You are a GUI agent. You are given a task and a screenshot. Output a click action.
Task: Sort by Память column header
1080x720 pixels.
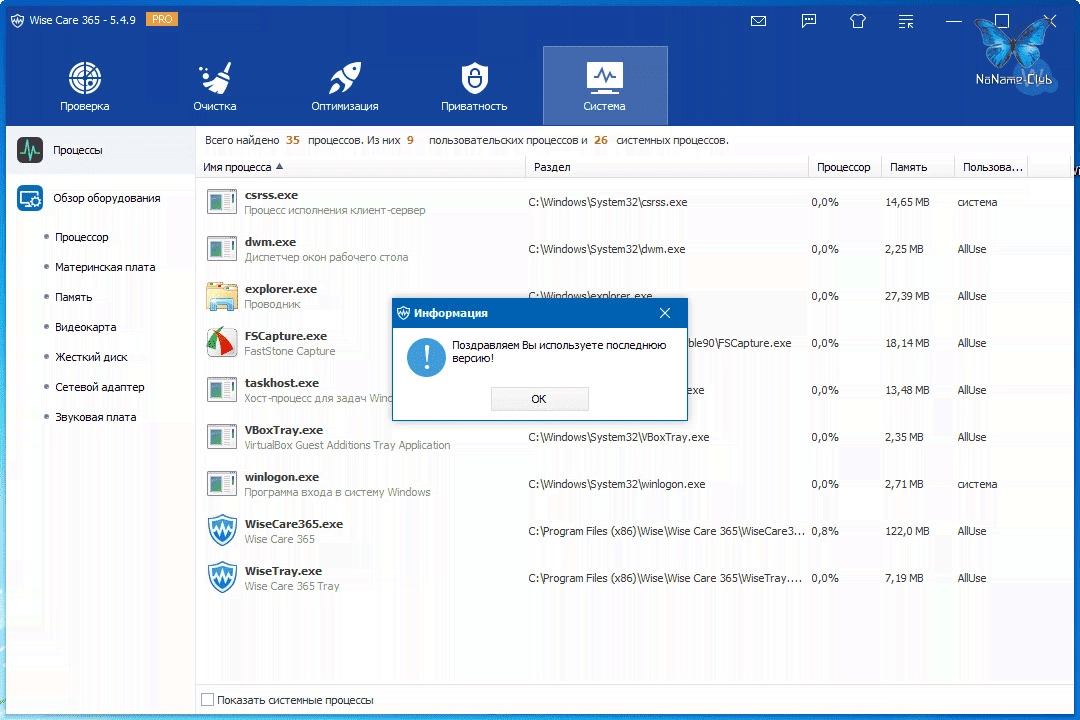[x=917, y=167]
